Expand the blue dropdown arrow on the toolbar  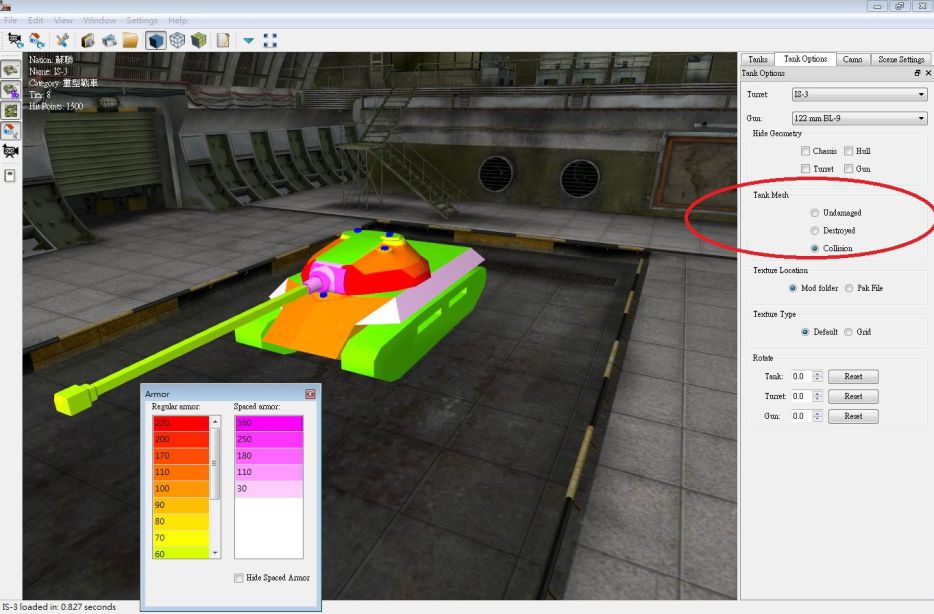(247, 40)
